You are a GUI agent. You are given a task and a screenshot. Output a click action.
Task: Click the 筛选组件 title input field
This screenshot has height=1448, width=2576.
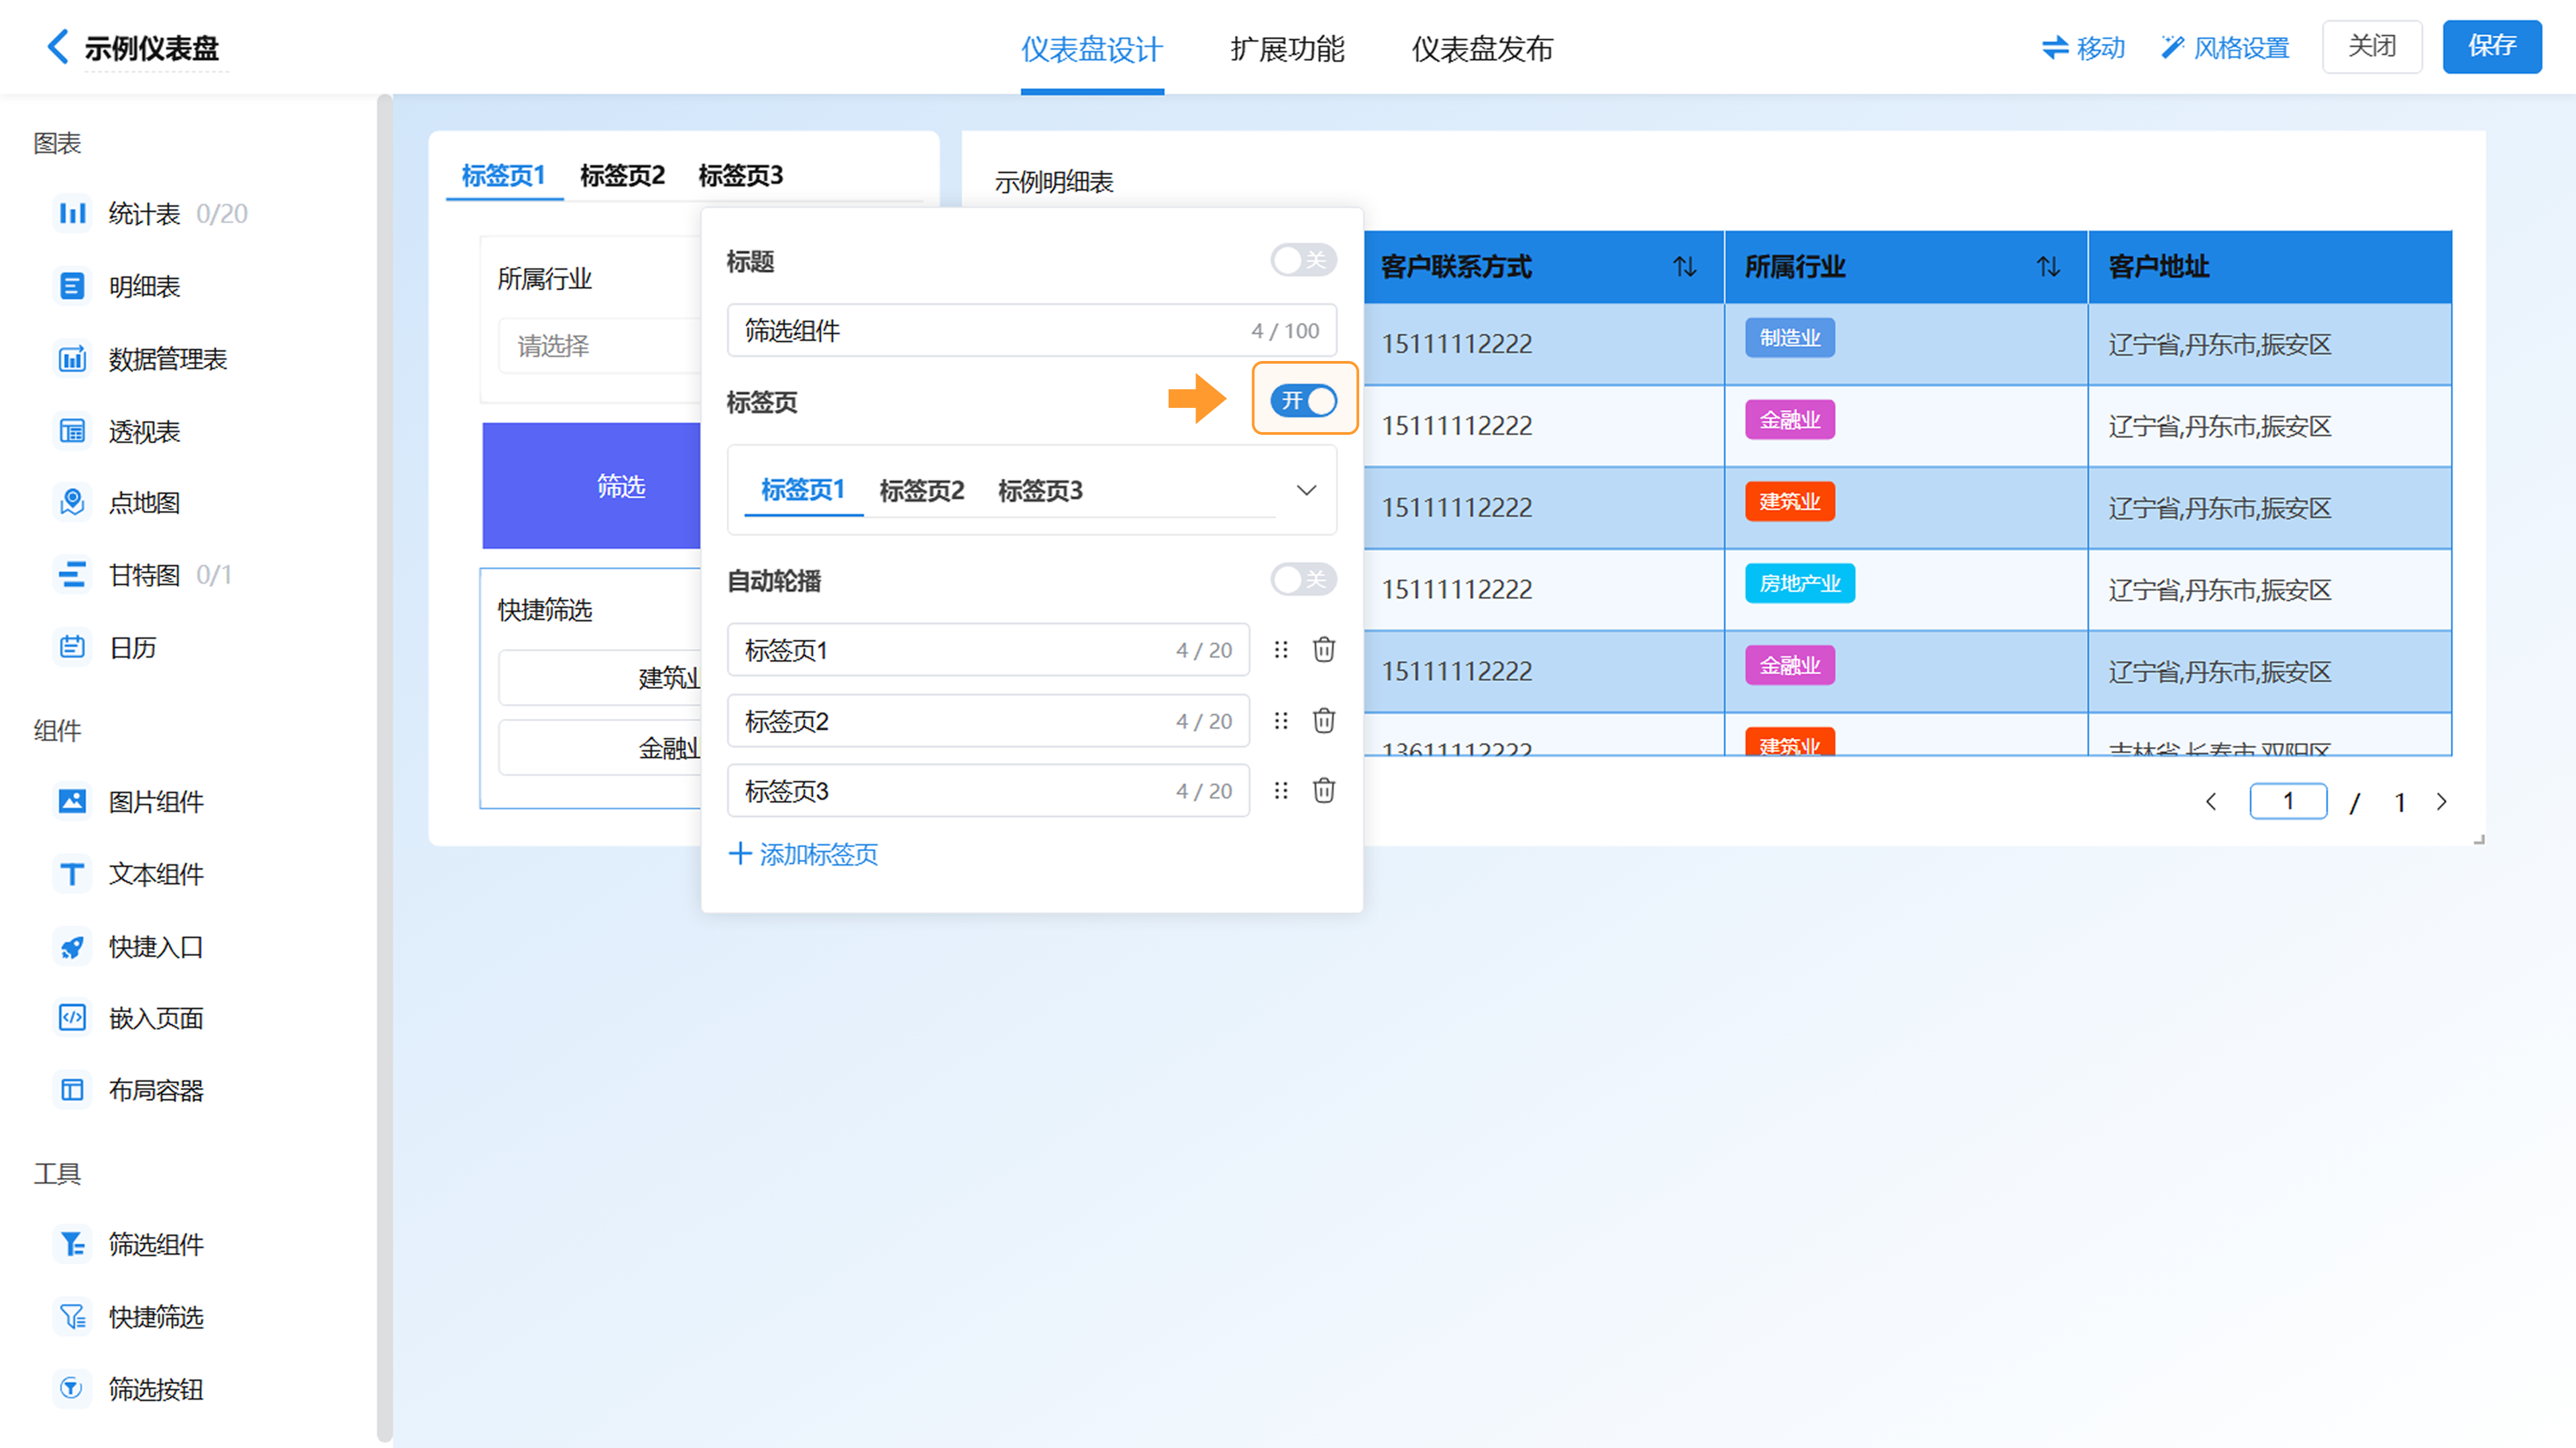click(x=990, y=331)
